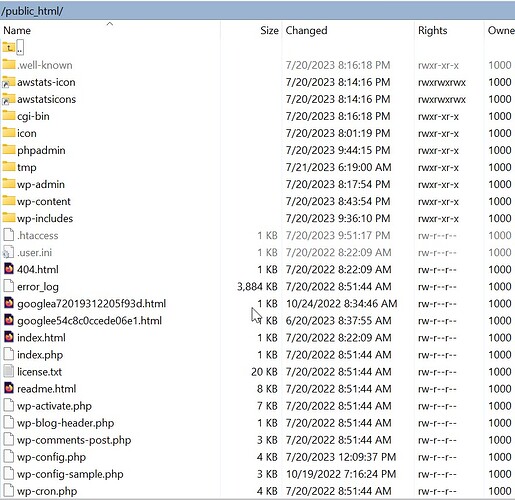This screenshot has height=500, width=515.
Task: Select the error_log file name
Action: click(38, 287)
